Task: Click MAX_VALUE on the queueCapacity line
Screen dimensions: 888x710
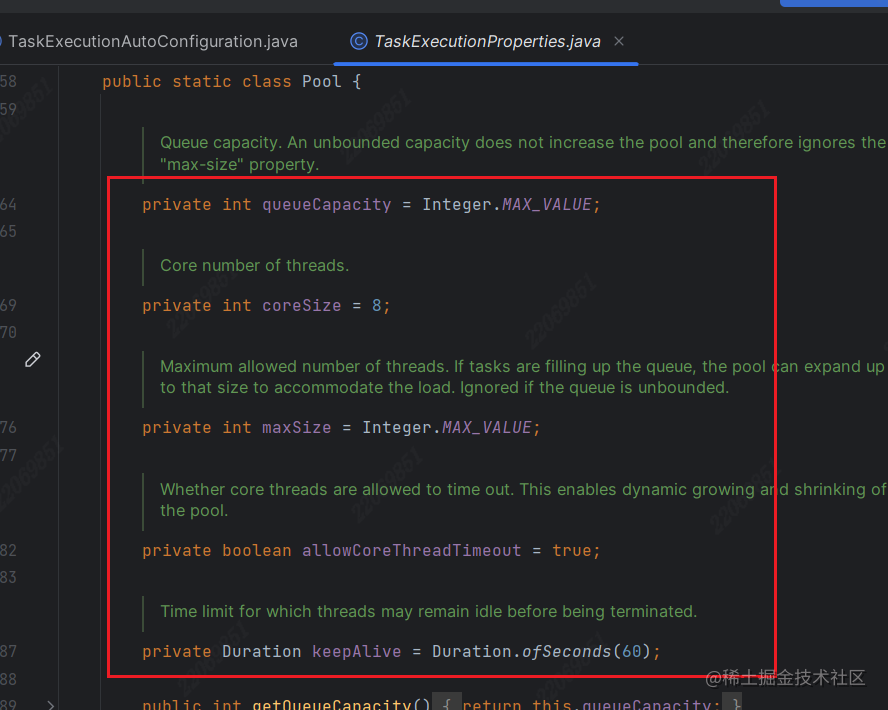Action: [x=548, y=205]
